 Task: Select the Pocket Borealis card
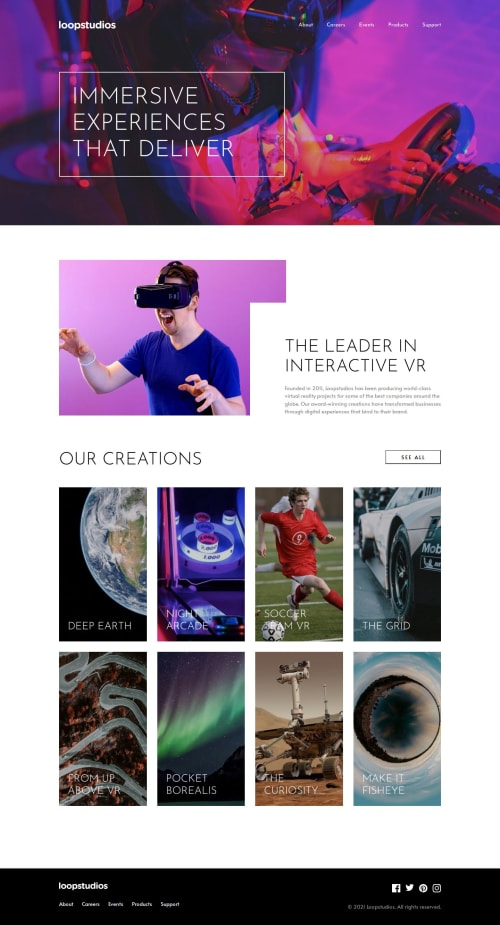click(x=201, y=729)
